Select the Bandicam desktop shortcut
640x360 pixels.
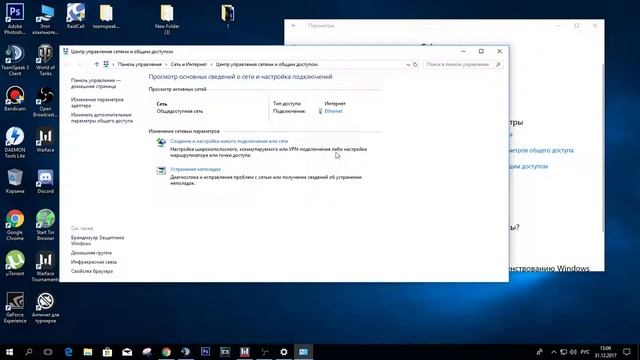click(x=15, y=99)
